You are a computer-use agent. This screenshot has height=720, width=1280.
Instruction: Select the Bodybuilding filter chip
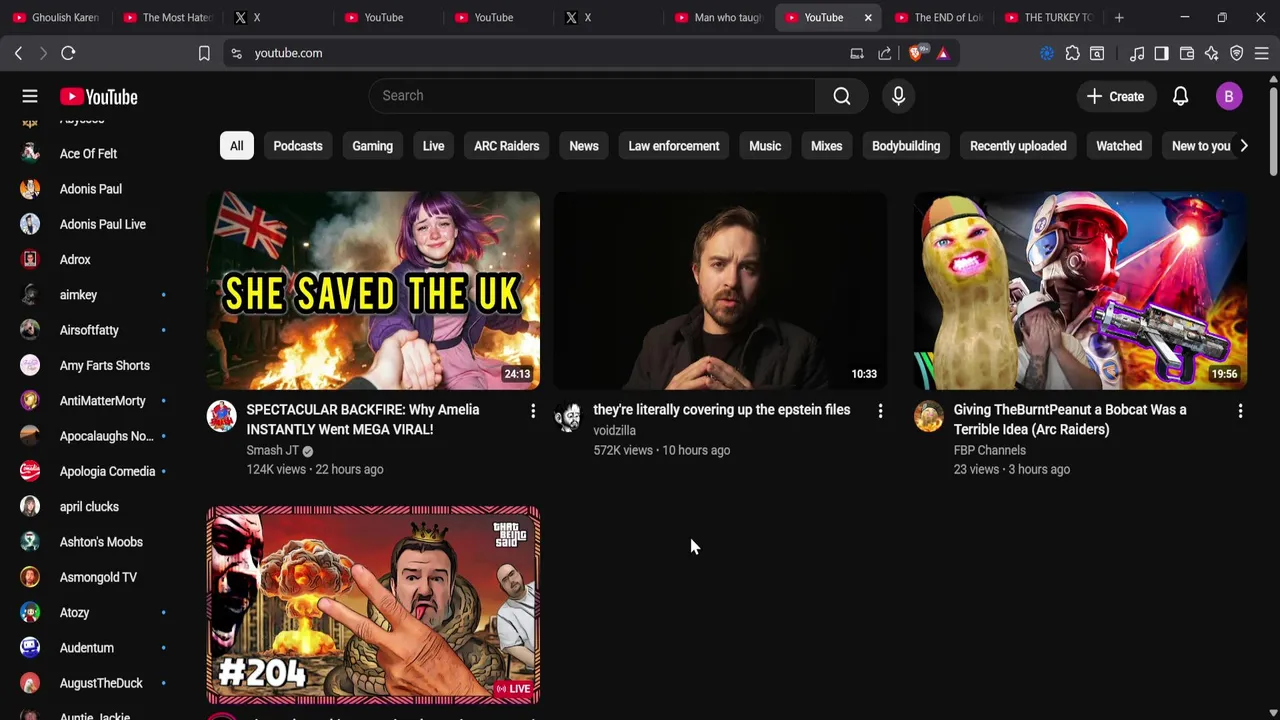pyautogui.click(x=906, y=146)
